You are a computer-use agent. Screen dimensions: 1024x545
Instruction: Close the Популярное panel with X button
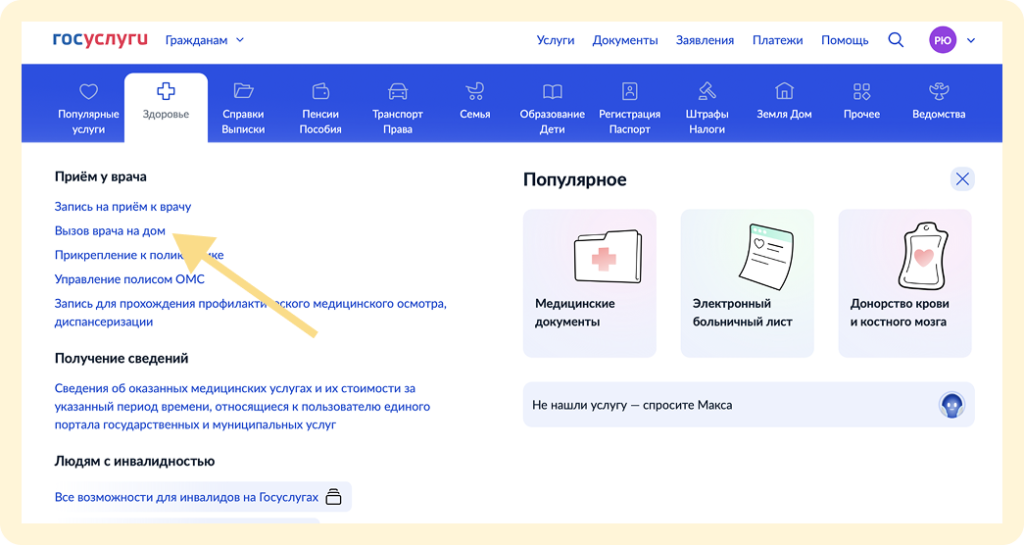pos(962,179)
